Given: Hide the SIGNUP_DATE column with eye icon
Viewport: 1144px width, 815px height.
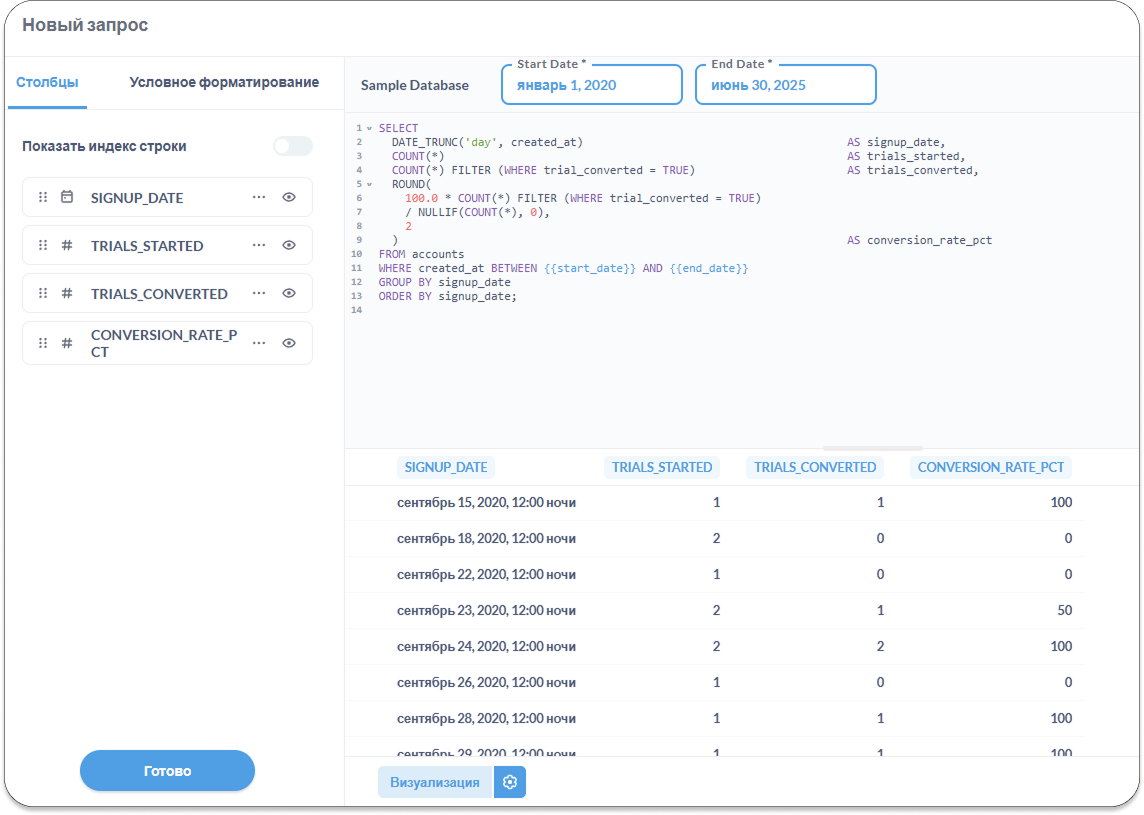Looking at the screenshot, I should click(x=289, y=198).
